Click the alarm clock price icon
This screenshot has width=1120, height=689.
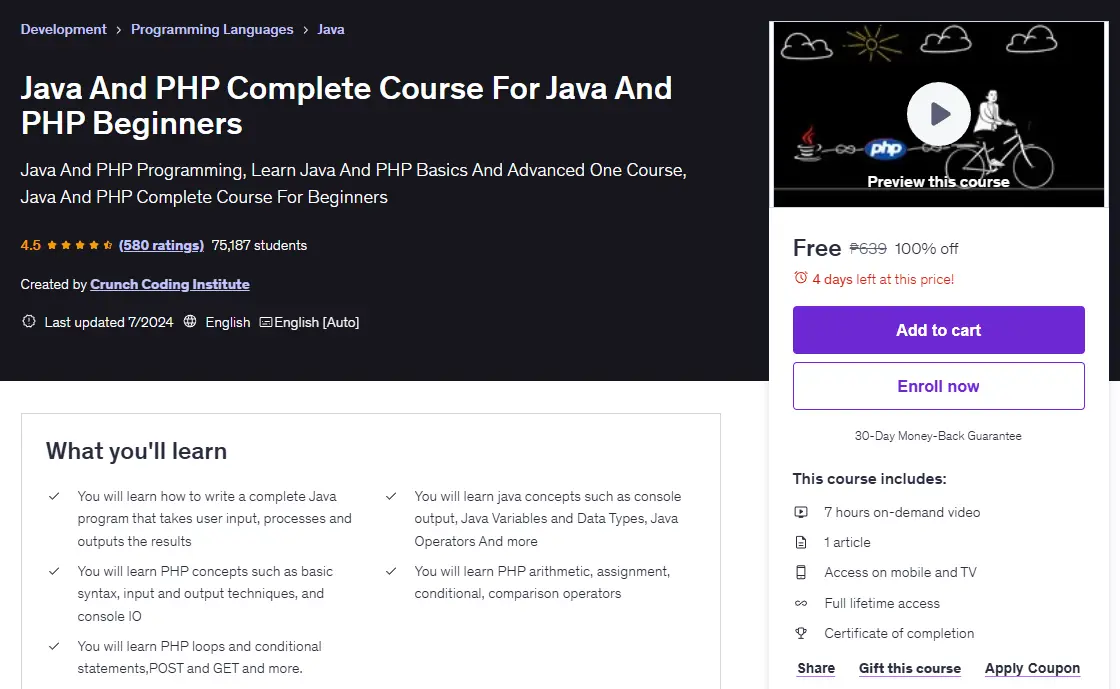[x=801, y=278]
